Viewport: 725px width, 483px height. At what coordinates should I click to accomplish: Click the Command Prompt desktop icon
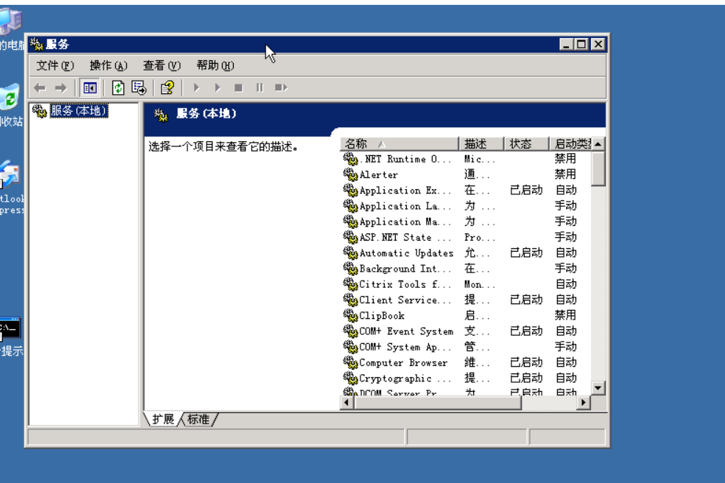click(10, 329)
